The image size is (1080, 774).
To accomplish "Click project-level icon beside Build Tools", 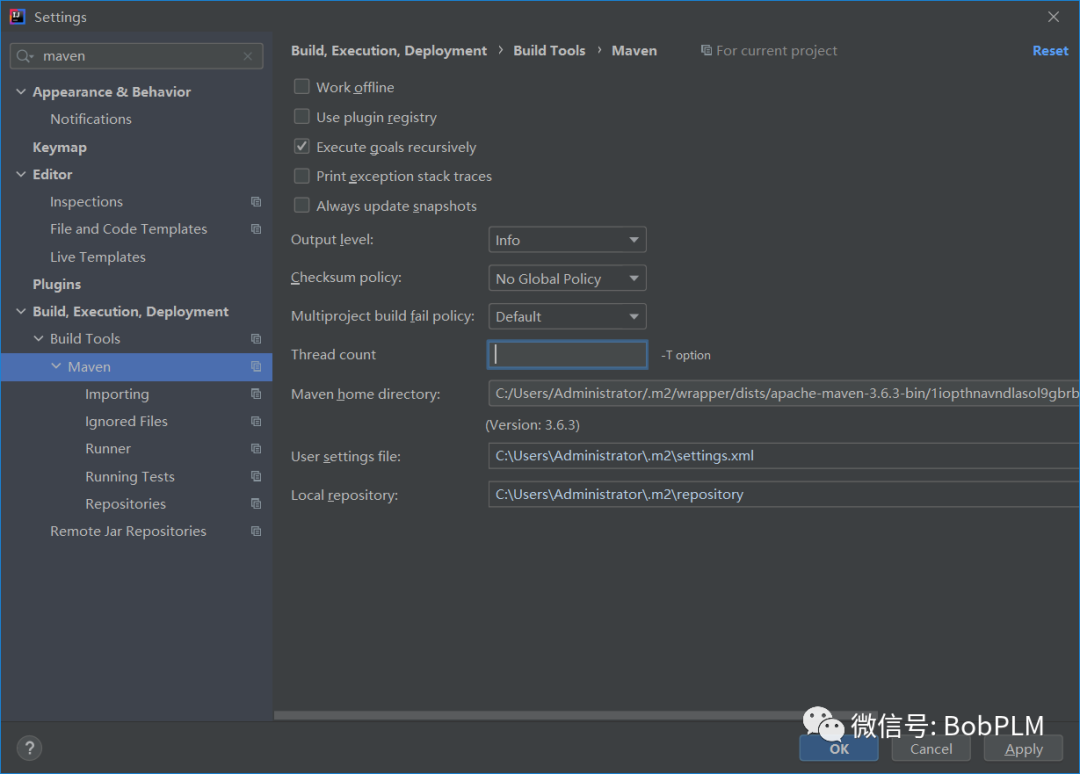I will [256, 339].
